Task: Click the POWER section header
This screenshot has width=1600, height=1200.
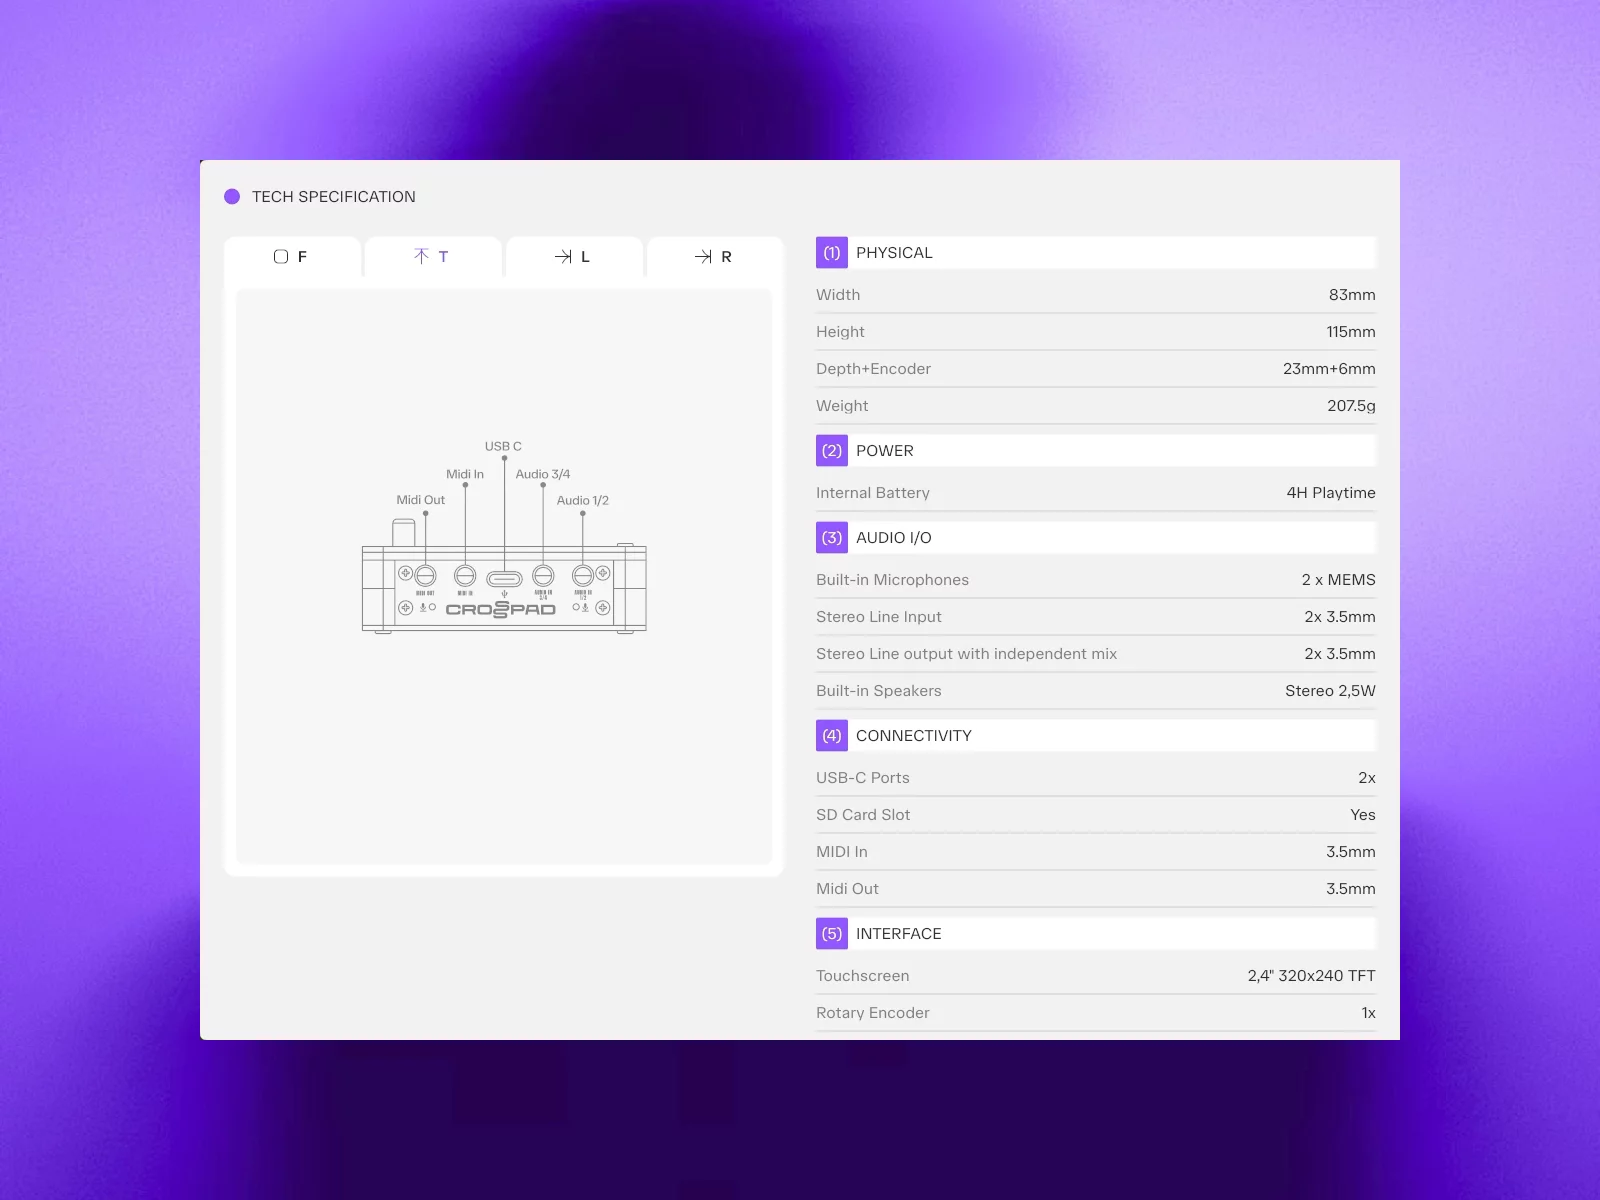Action: [x=1096, y=451]
